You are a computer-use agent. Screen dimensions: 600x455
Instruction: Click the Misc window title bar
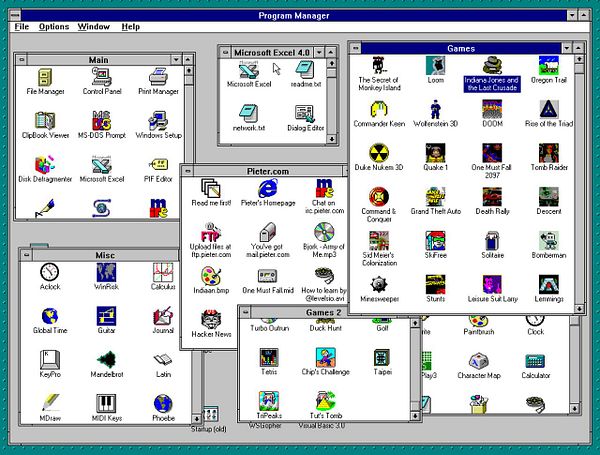click(x=105, y=255)
